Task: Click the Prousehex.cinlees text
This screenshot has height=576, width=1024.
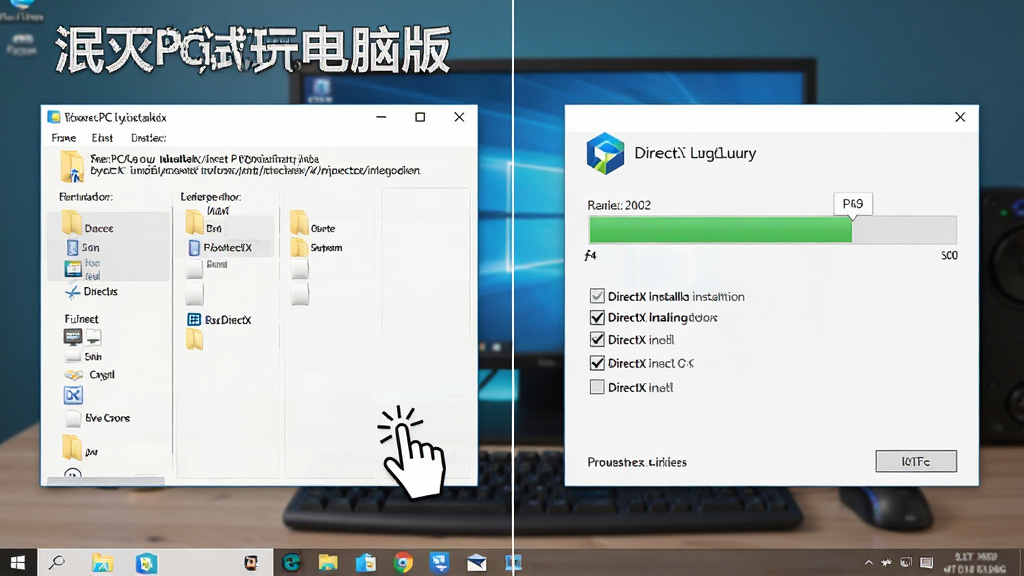Action: (637, 462)
